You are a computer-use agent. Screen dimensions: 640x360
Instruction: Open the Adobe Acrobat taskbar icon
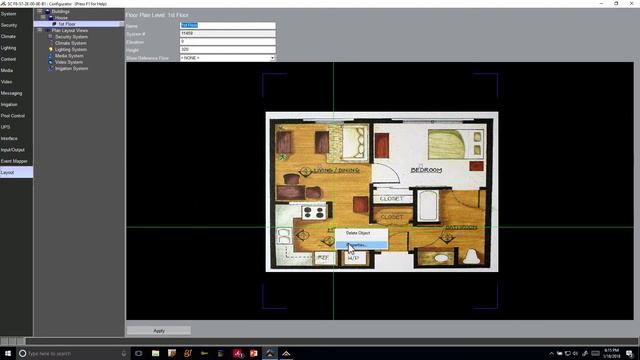coord(238,353)
